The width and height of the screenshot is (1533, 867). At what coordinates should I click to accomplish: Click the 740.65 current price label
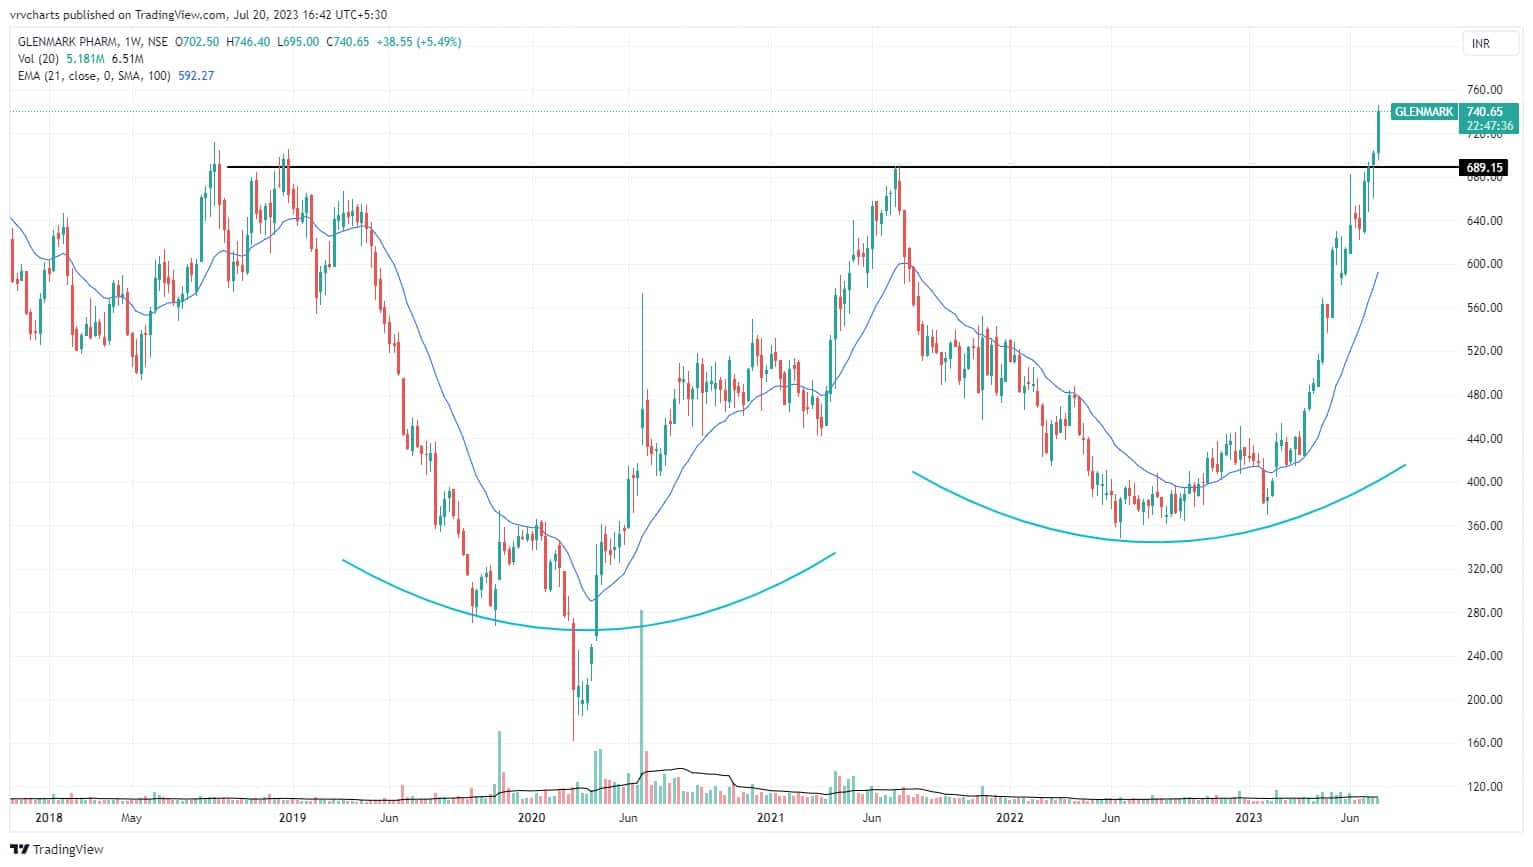[x=1484, y=112]
